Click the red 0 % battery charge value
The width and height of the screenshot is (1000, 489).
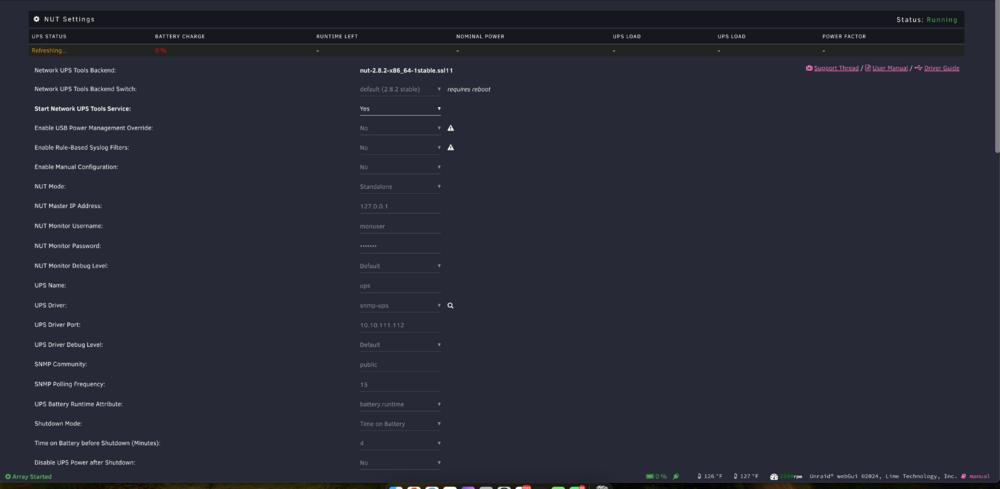pyautogui.click(x=161, y=50)
